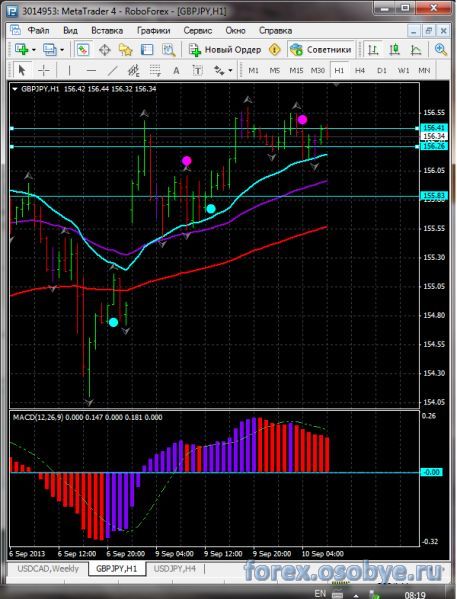This screenshot has width=457, height=599.
Task: Switch chart to candlesticks display
Action: point(394,50)
